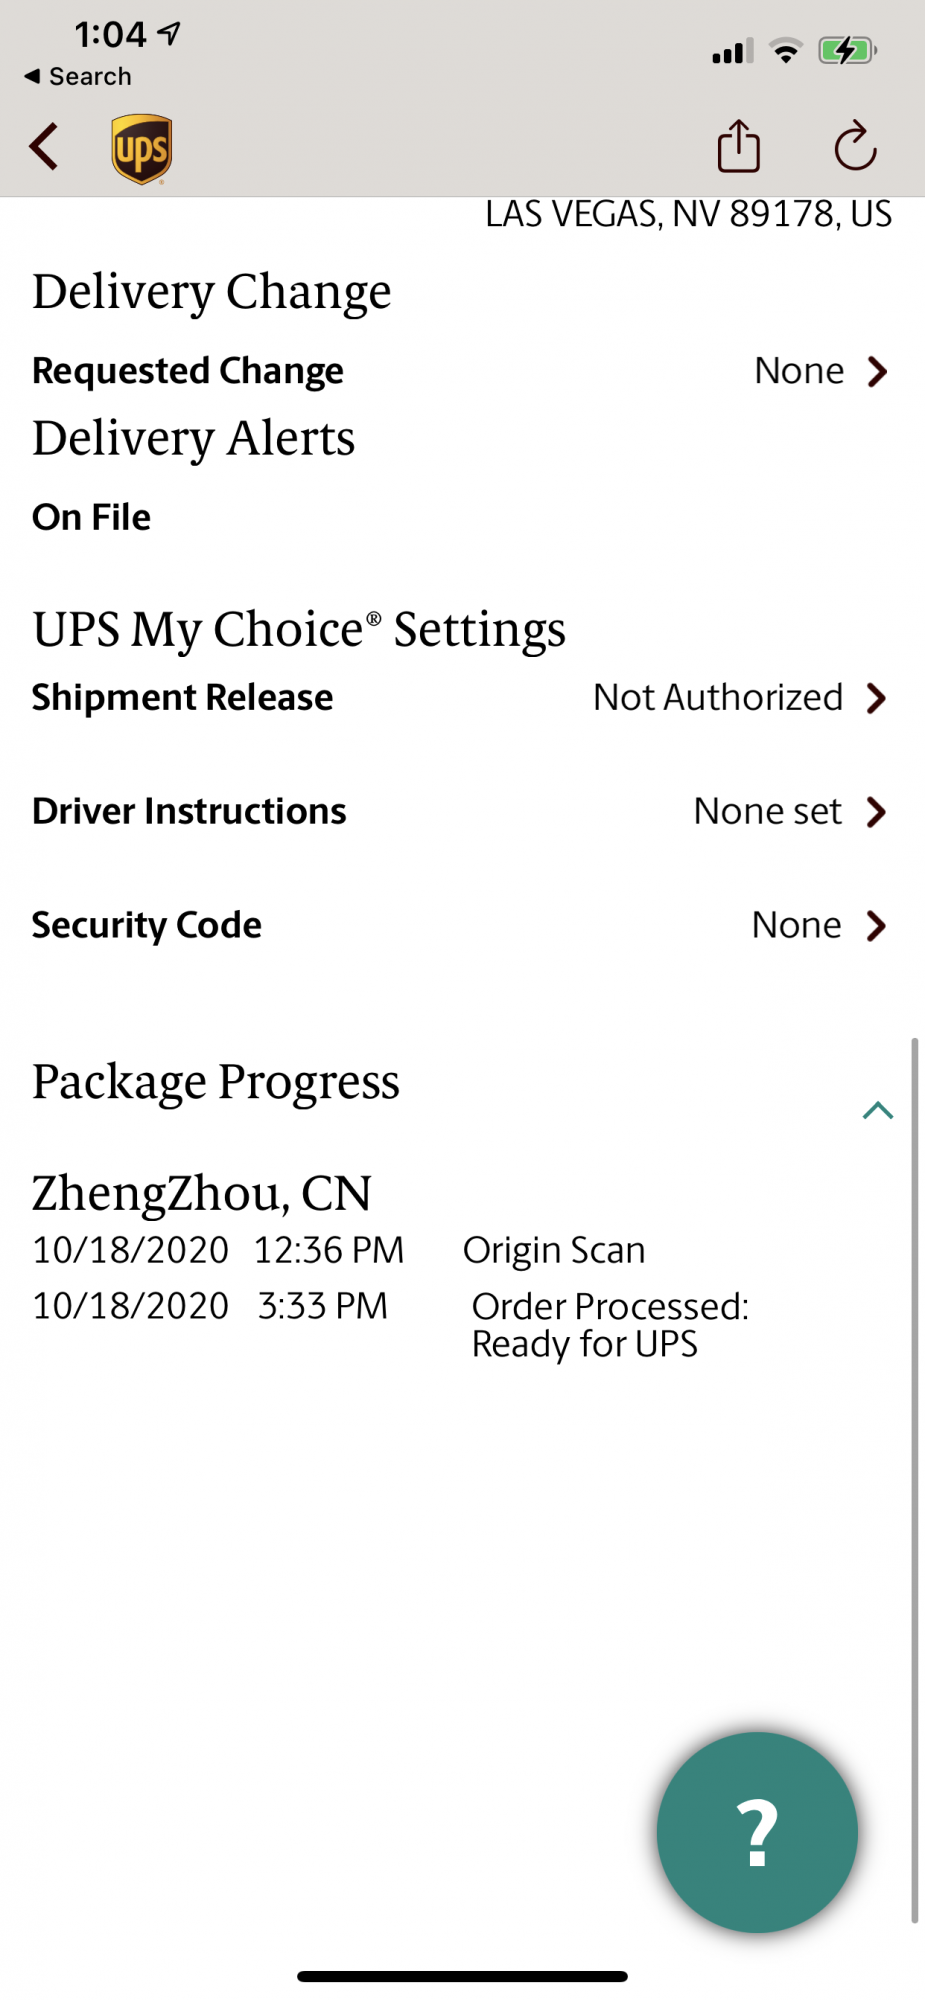Screen dimensions: 925x2000
Task: Tap Not Authorized shipment release value
Action: (718, 697)
